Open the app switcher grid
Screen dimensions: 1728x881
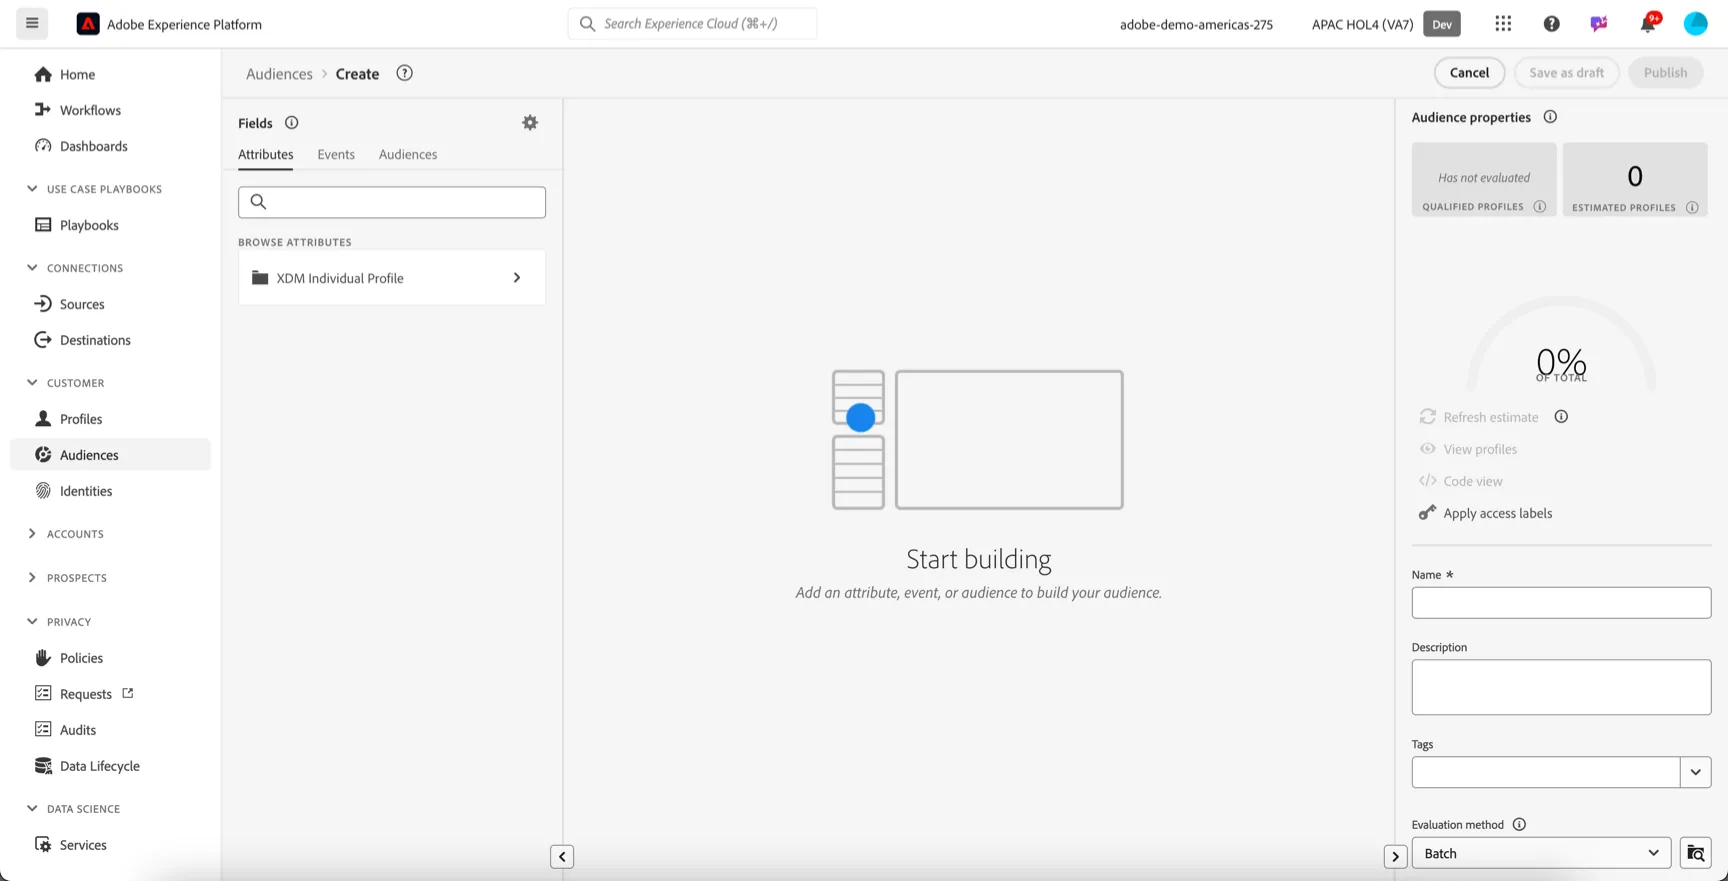1503,24
